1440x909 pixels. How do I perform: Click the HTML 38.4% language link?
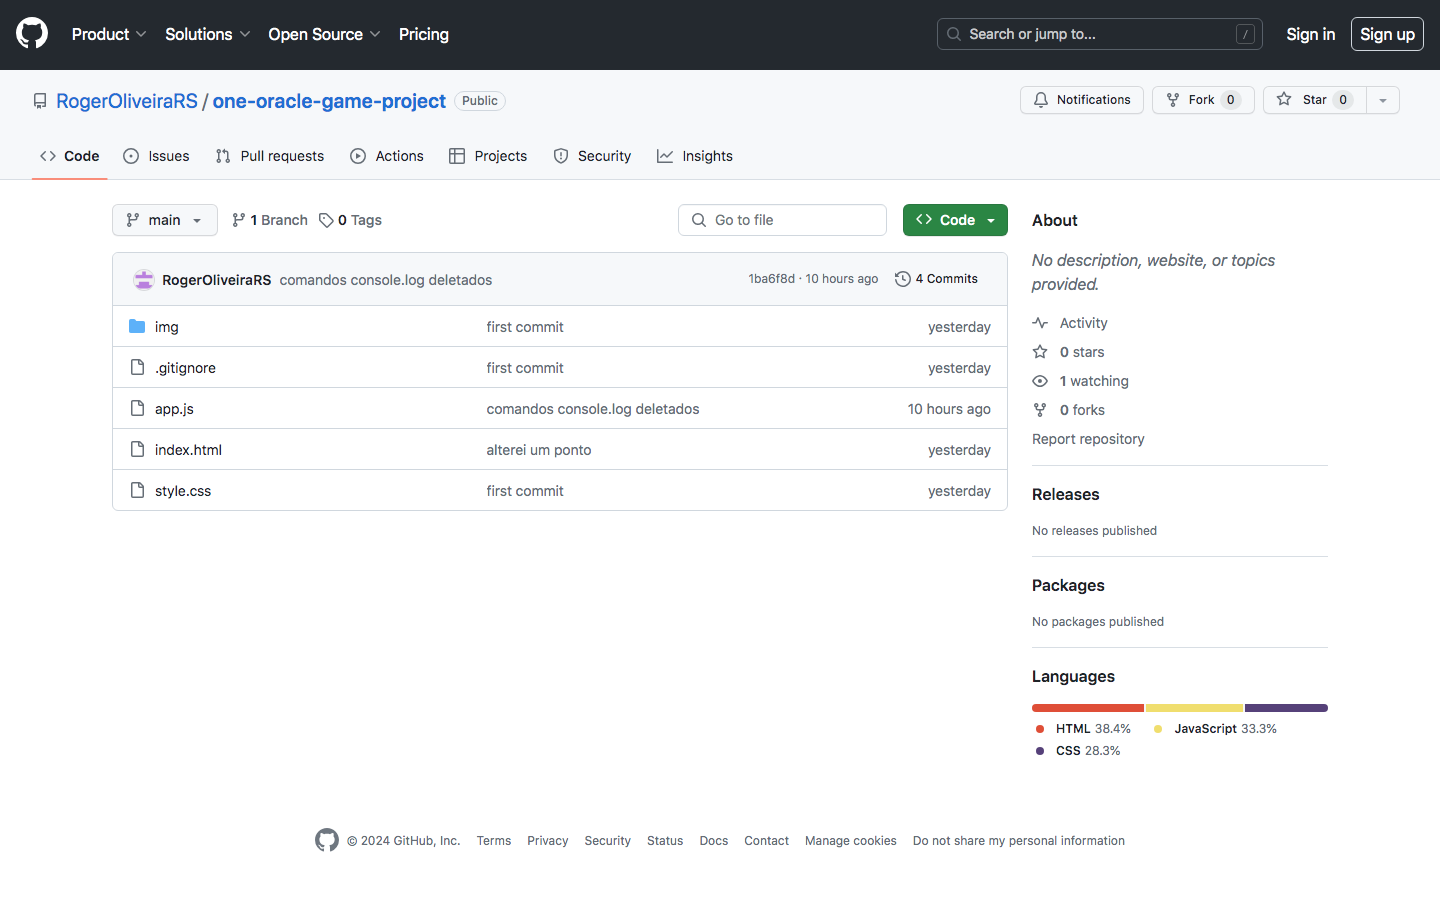1083,729
